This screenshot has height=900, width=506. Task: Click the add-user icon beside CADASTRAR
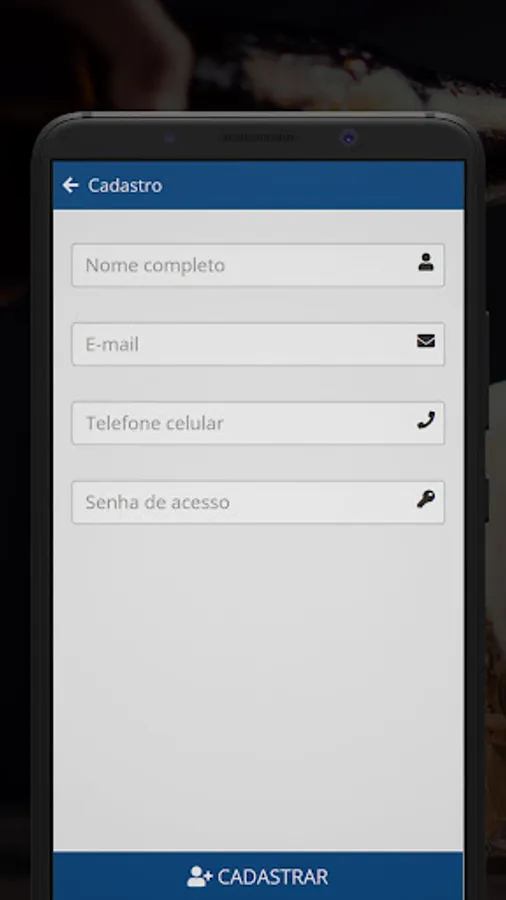coord(200,876)
